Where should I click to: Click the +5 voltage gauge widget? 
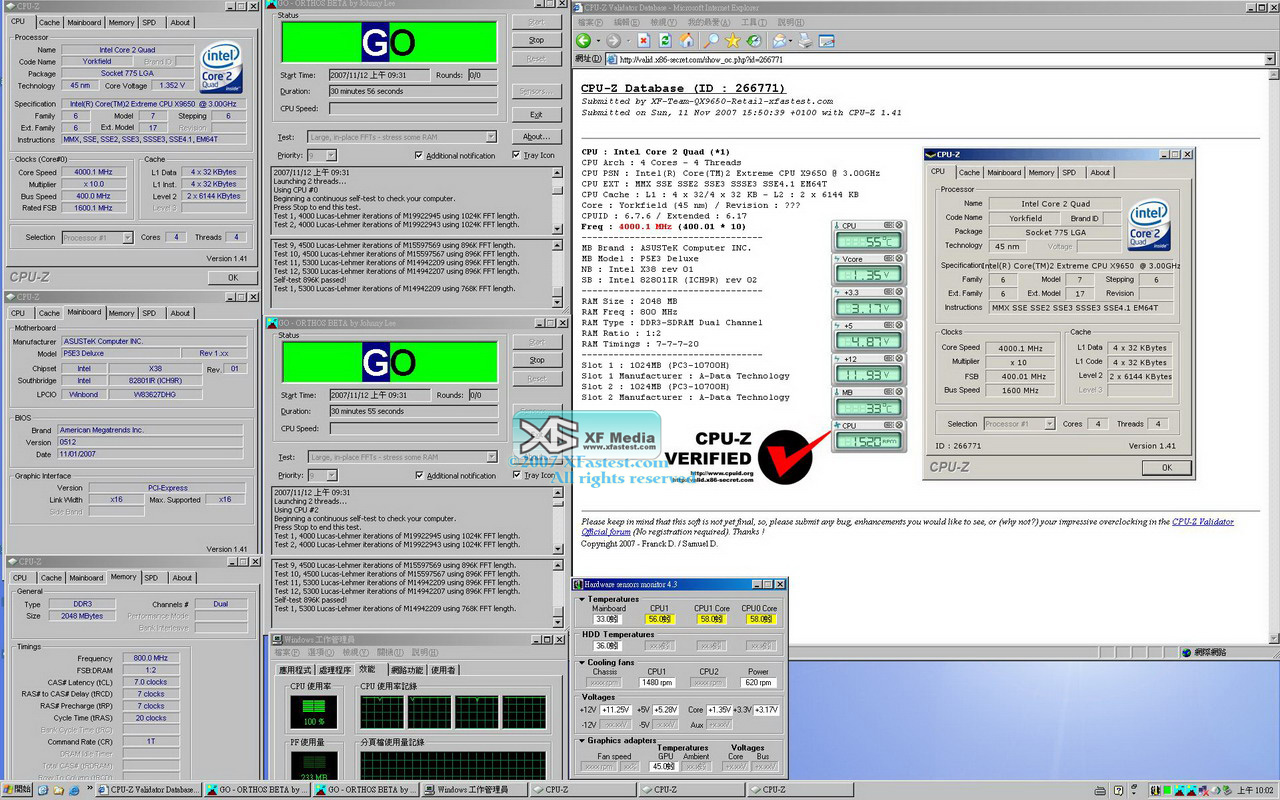pyautogui.click(x=868, y=336)
